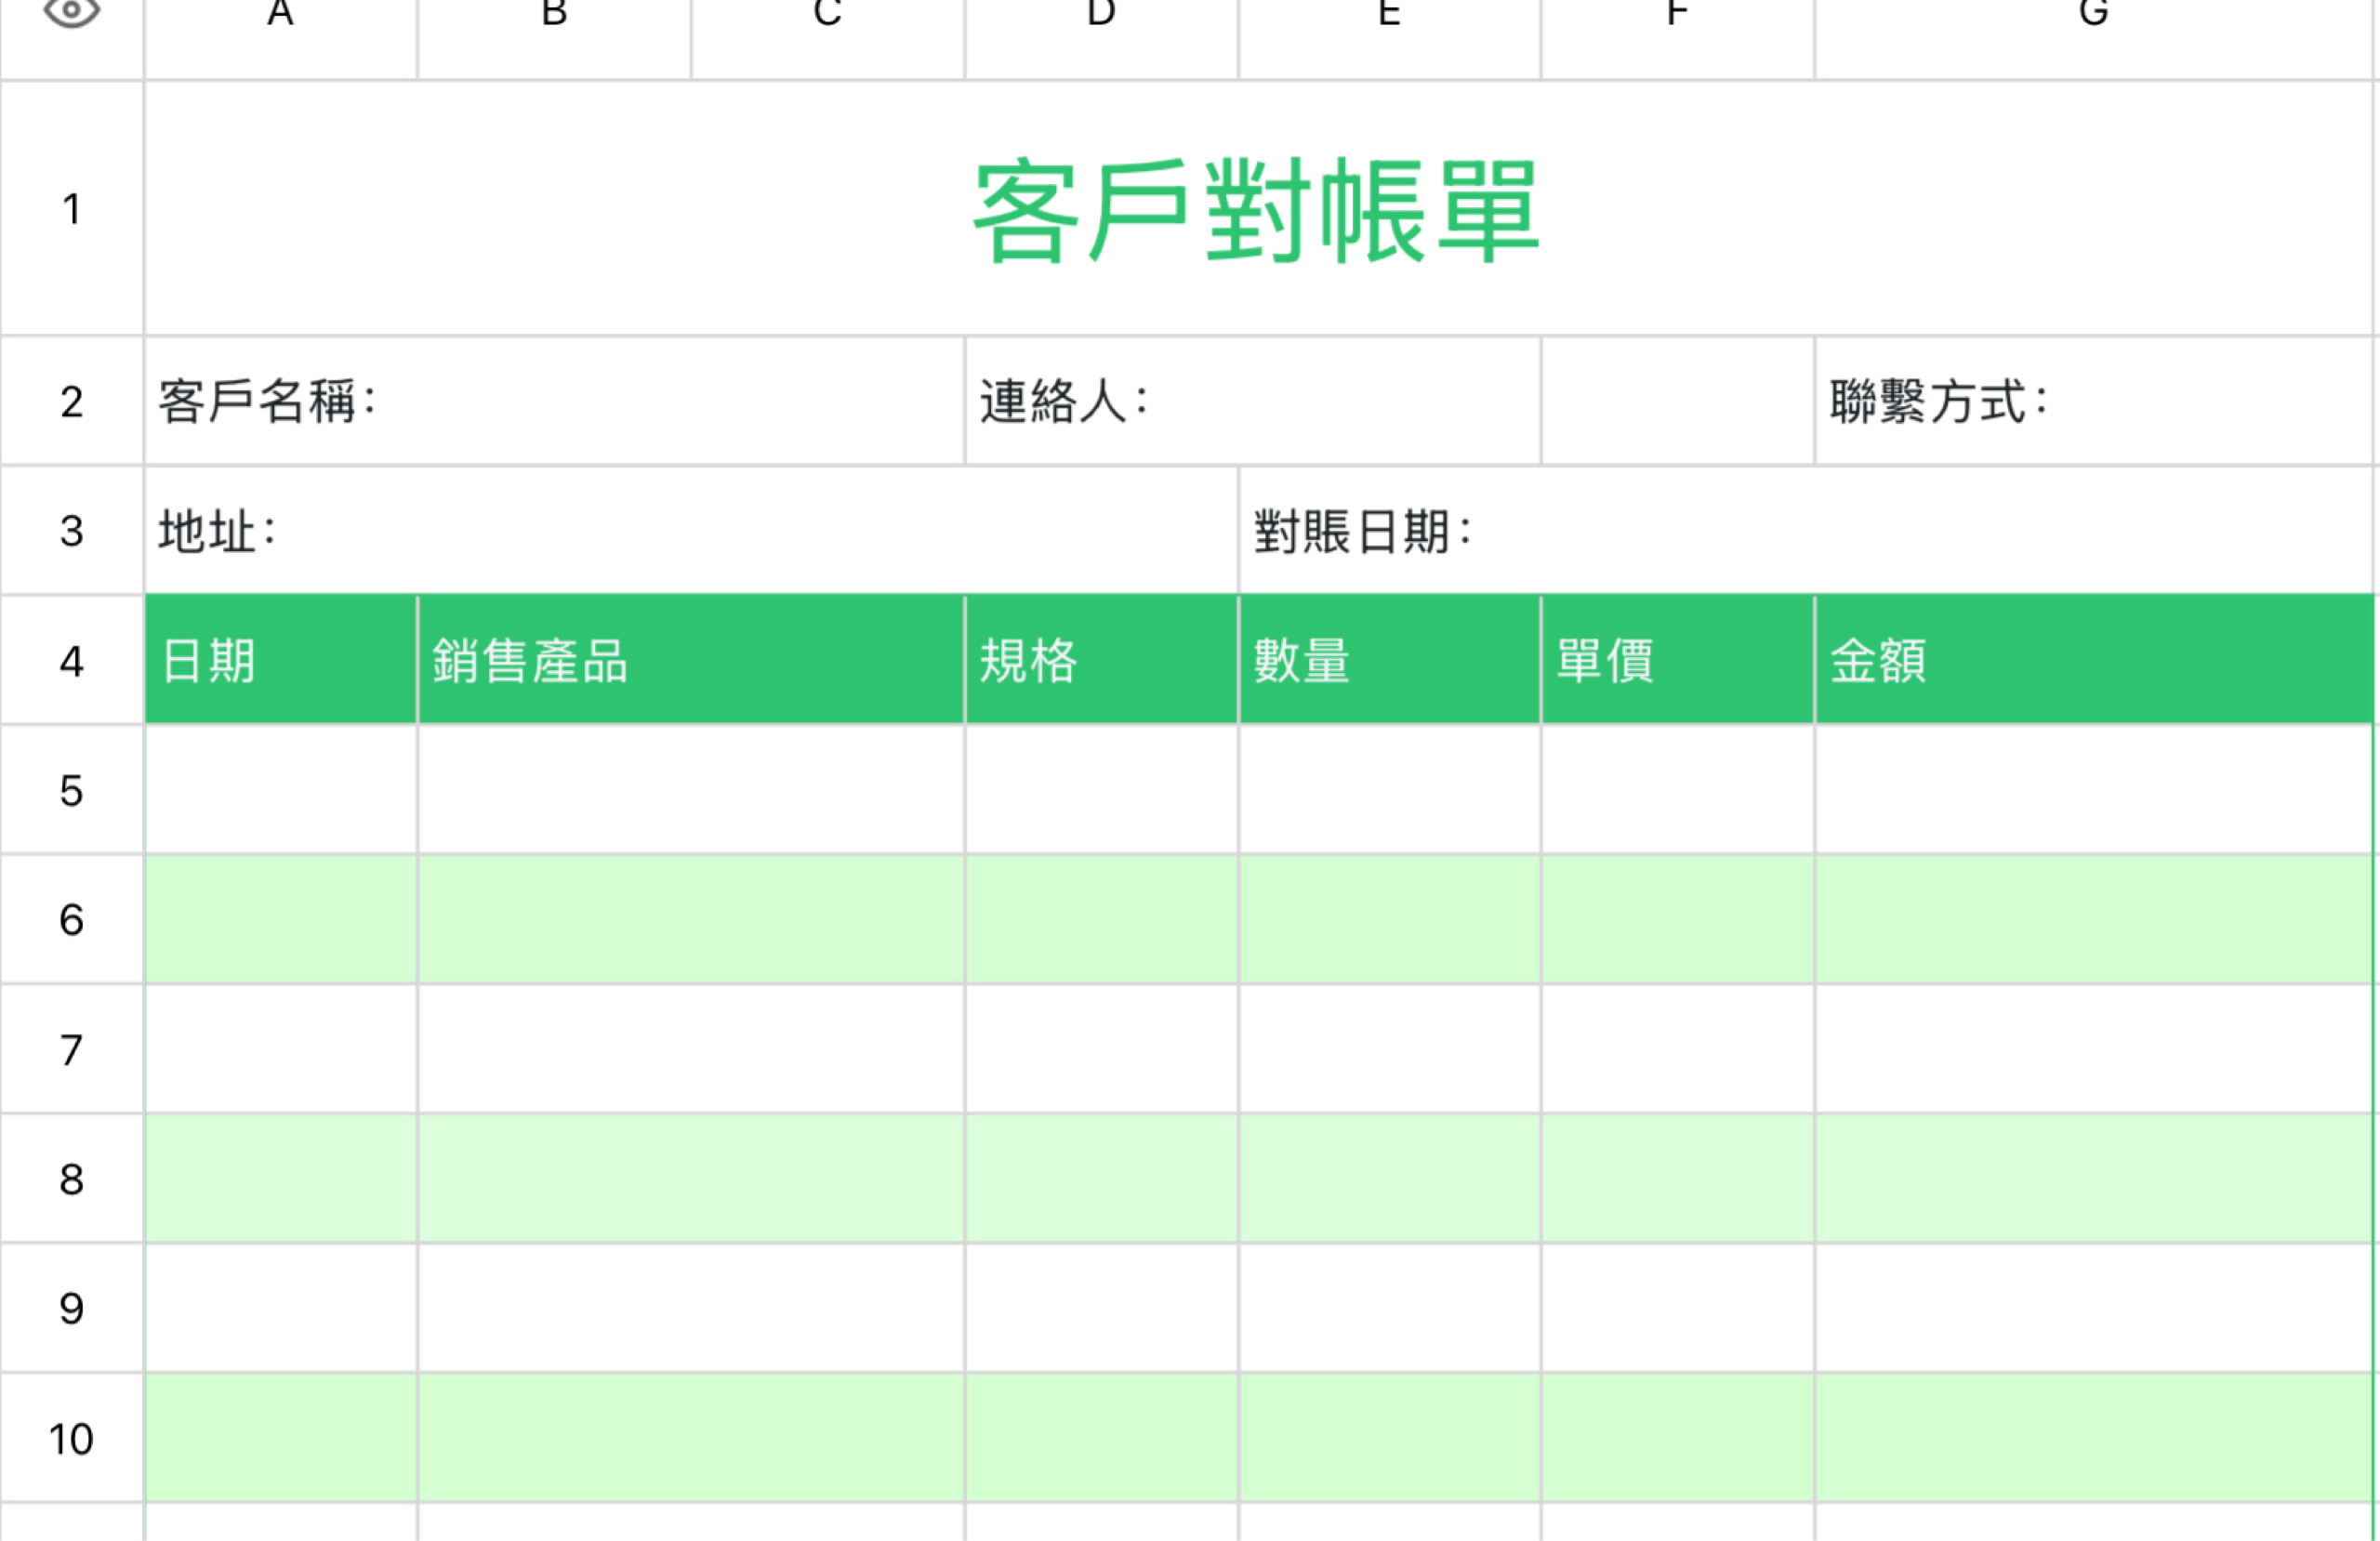Select row 5 header
Image resolution: width=2380 pixels, height=1541 pixels.
click(72, 790)
